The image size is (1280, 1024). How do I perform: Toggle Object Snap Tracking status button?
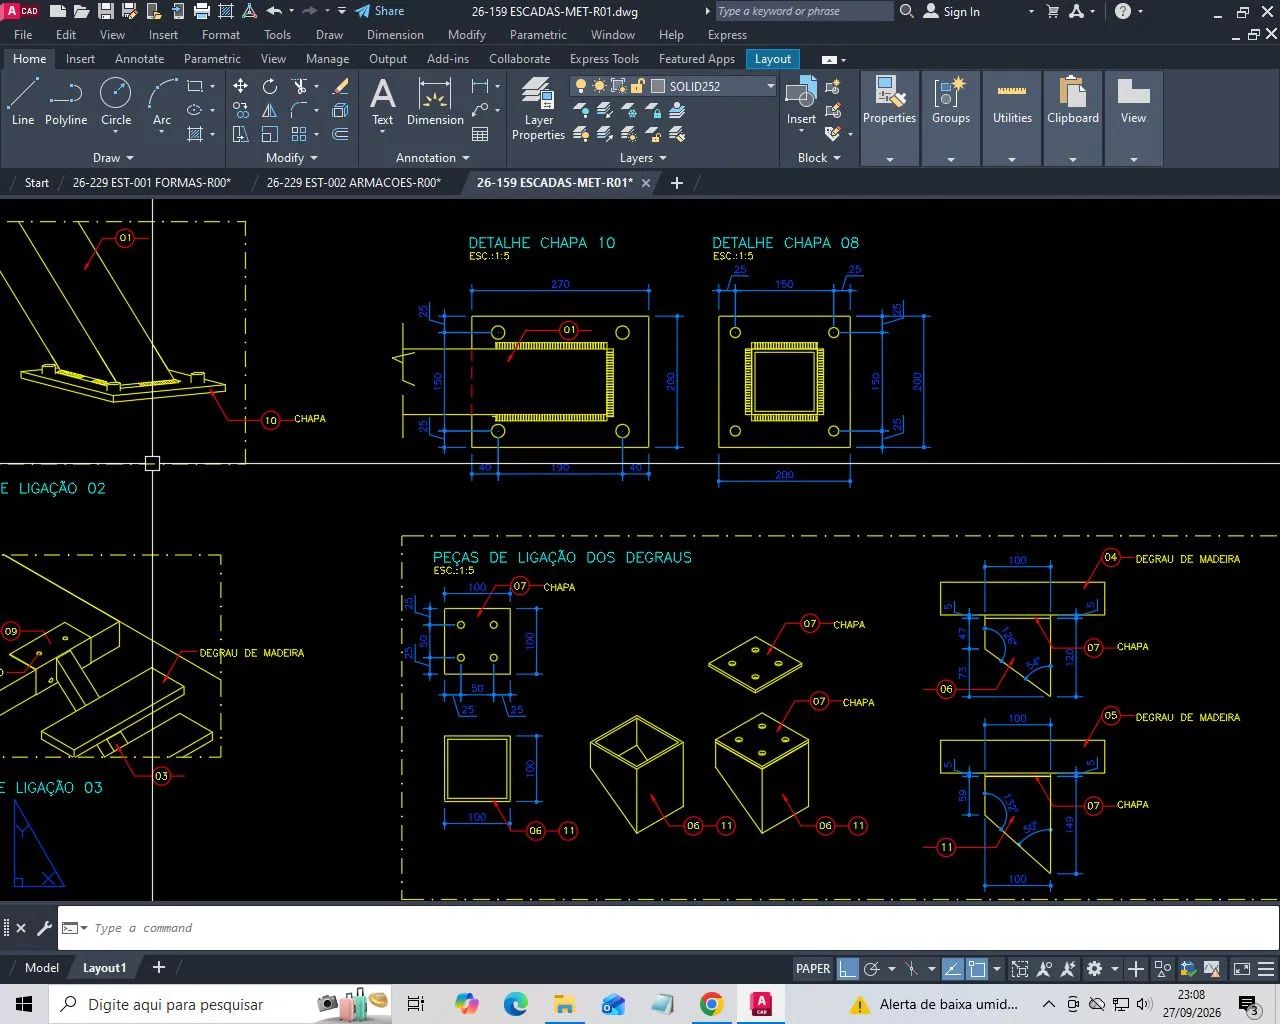(x=953, y=968)
